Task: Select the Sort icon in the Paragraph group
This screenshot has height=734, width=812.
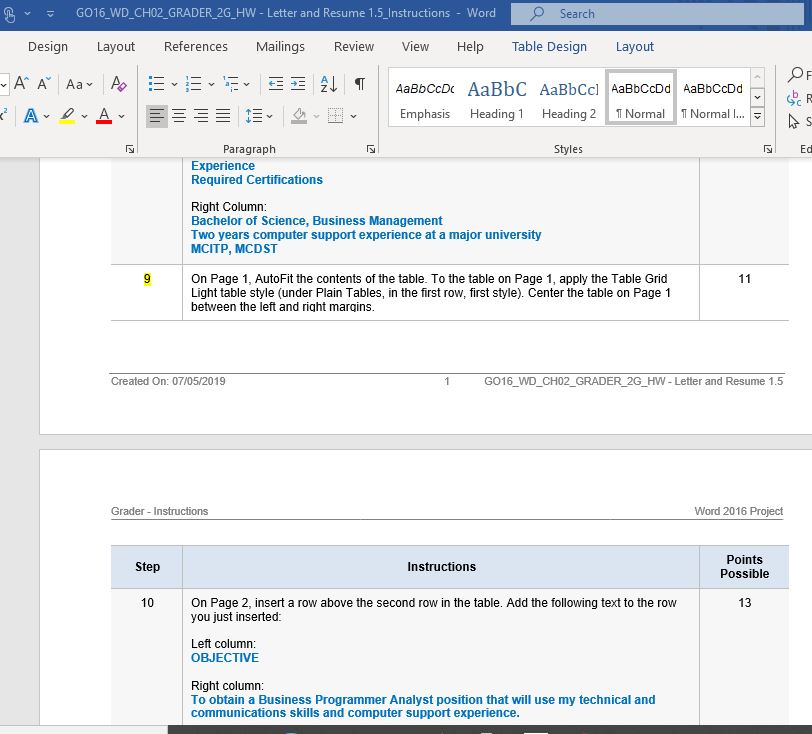Action: (328, 85)
